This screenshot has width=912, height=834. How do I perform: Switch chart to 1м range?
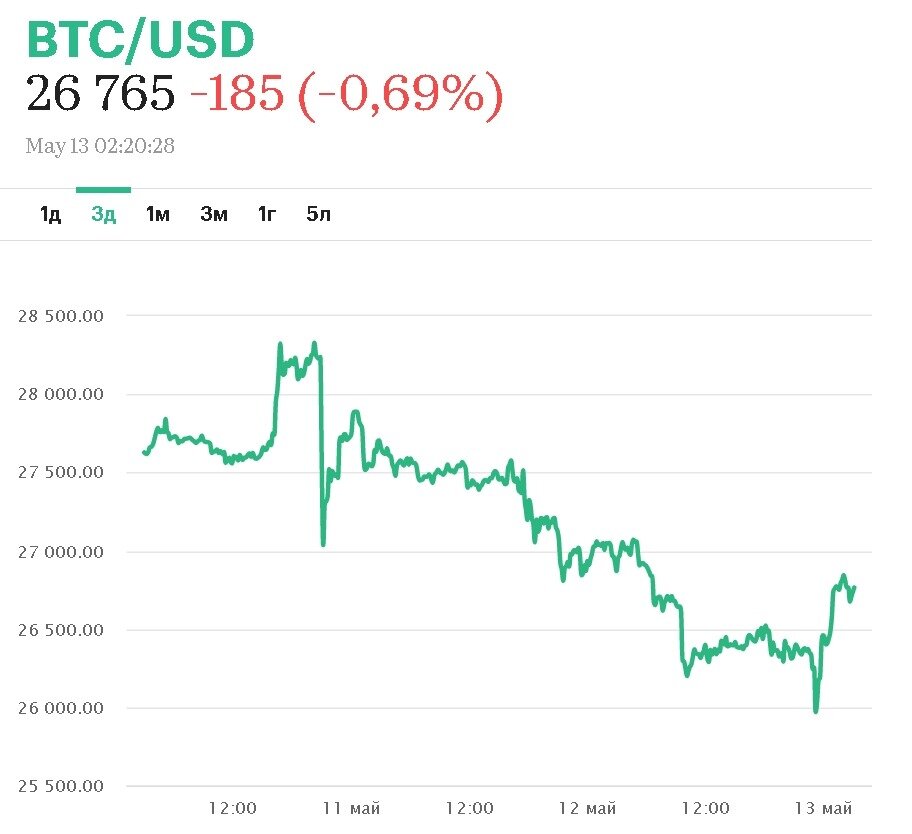pyautogui.click(x=158, y=214)
